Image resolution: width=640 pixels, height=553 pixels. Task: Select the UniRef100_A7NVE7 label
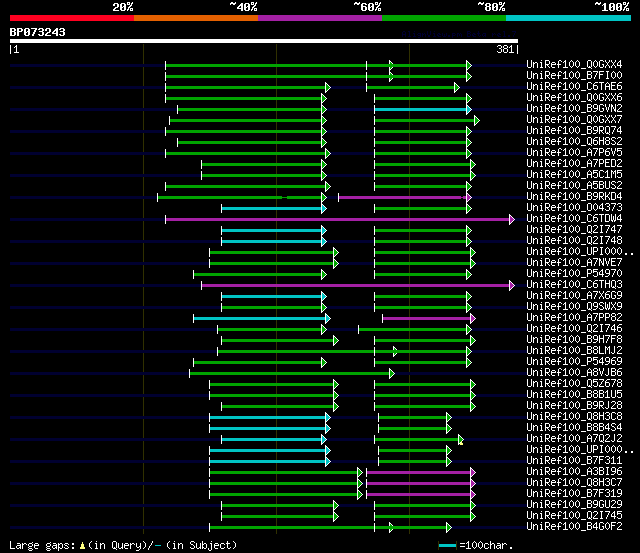(x=574, y=262)
